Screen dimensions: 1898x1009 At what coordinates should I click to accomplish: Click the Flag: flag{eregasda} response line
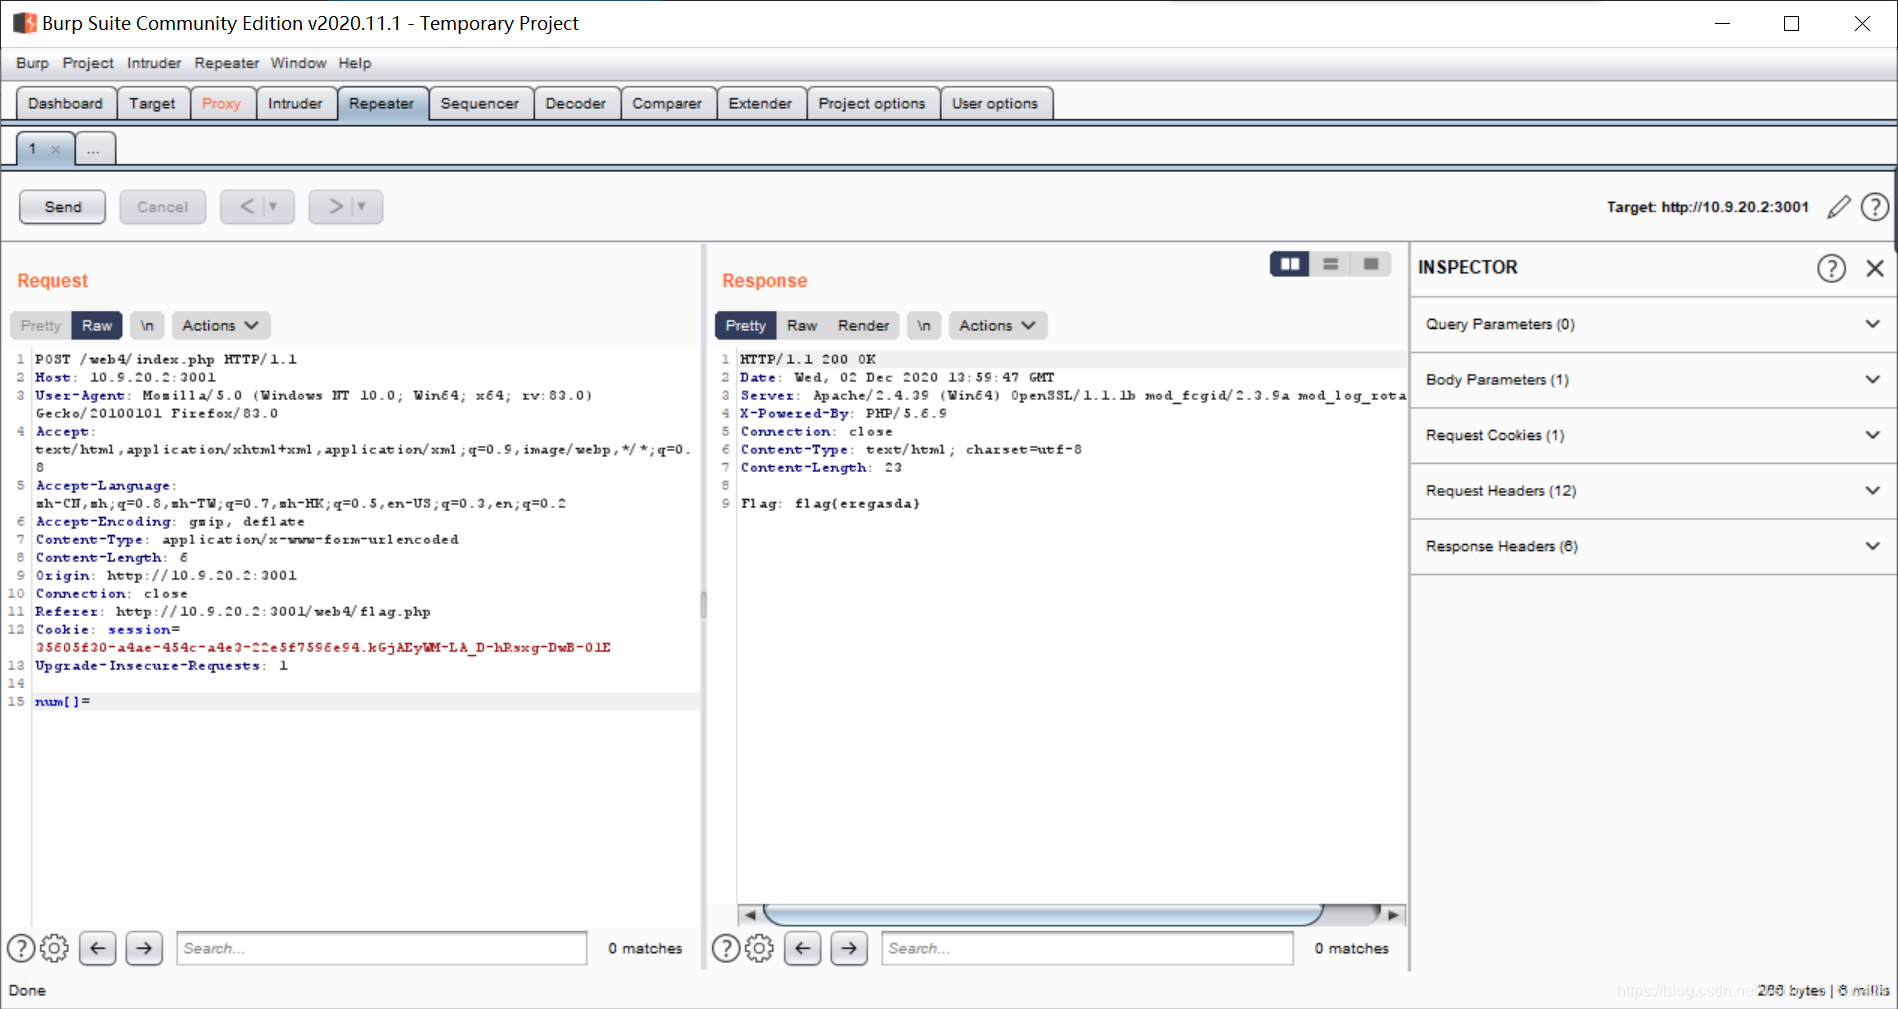click(x=830, y=504)
